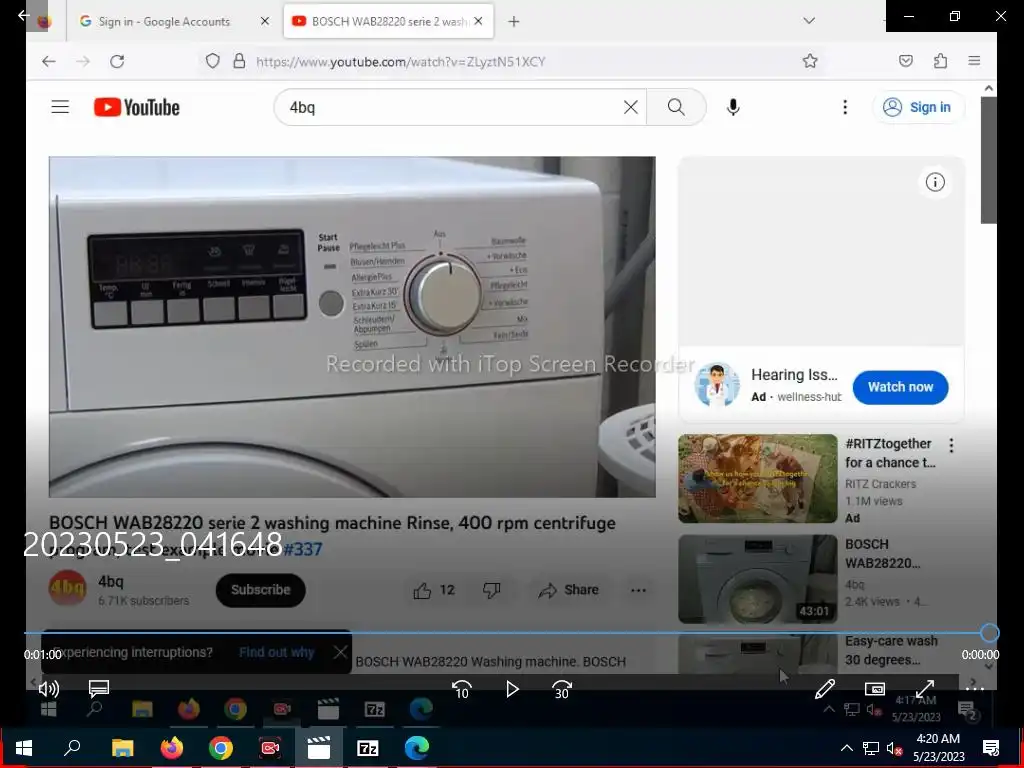The image size is (1024, 768).
Task: Open Firefox's application hamburger menu
Action: (x=974, y=61)
